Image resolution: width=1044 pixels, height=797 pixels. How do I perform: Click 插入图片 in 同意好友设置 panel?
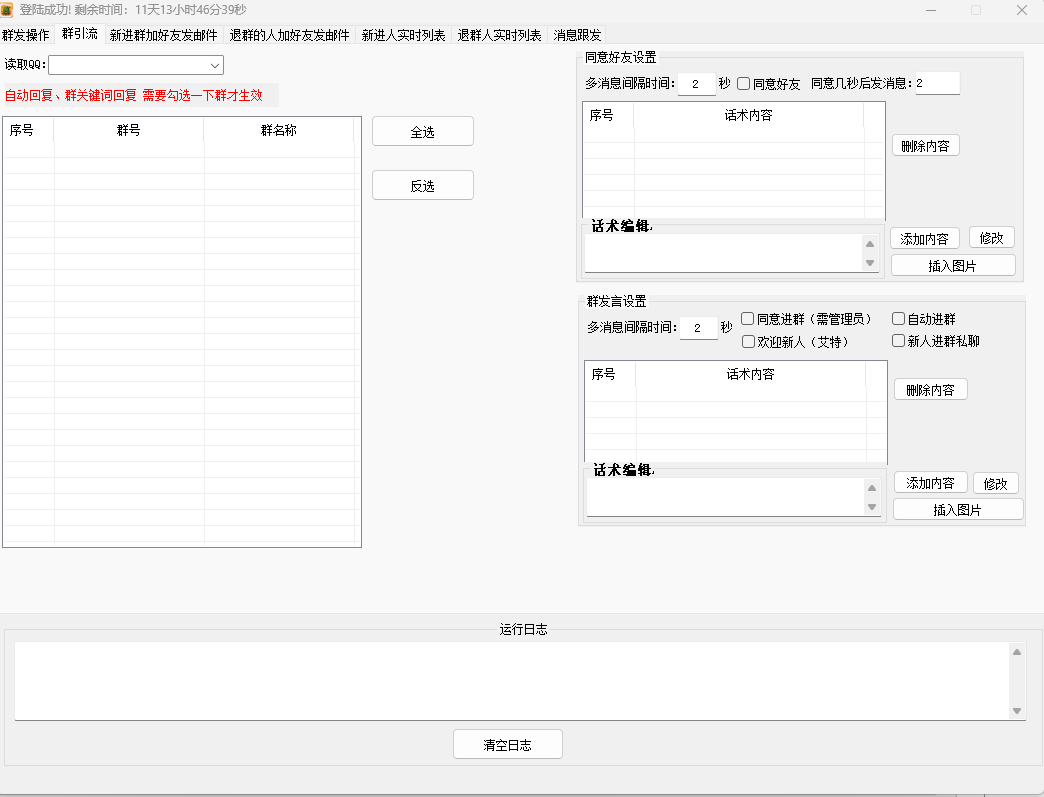952,264
